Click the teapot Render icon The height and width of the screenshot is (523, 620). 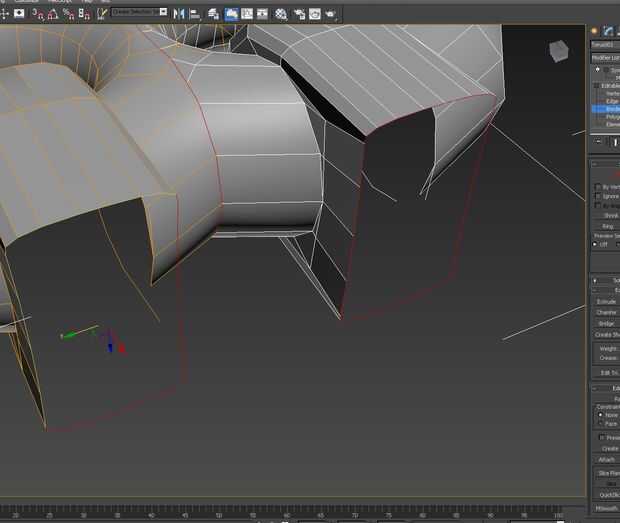(x=330, y=14)
